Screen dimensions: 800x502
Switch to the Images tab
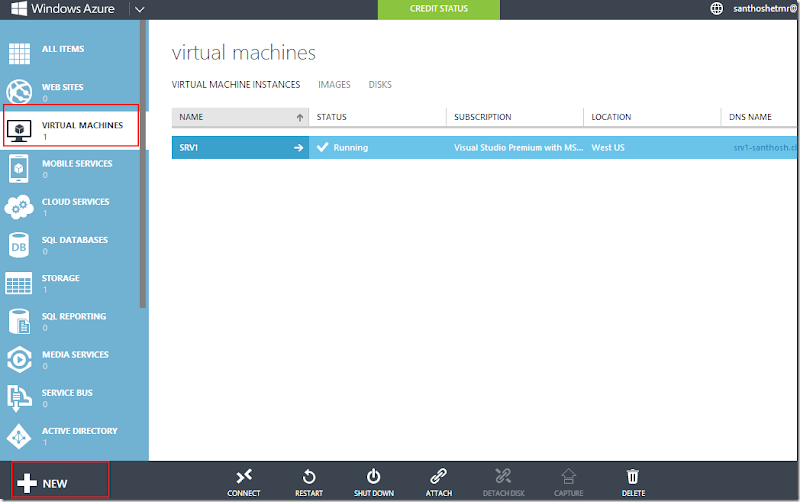pyautogui.click(x=334, y=85)
